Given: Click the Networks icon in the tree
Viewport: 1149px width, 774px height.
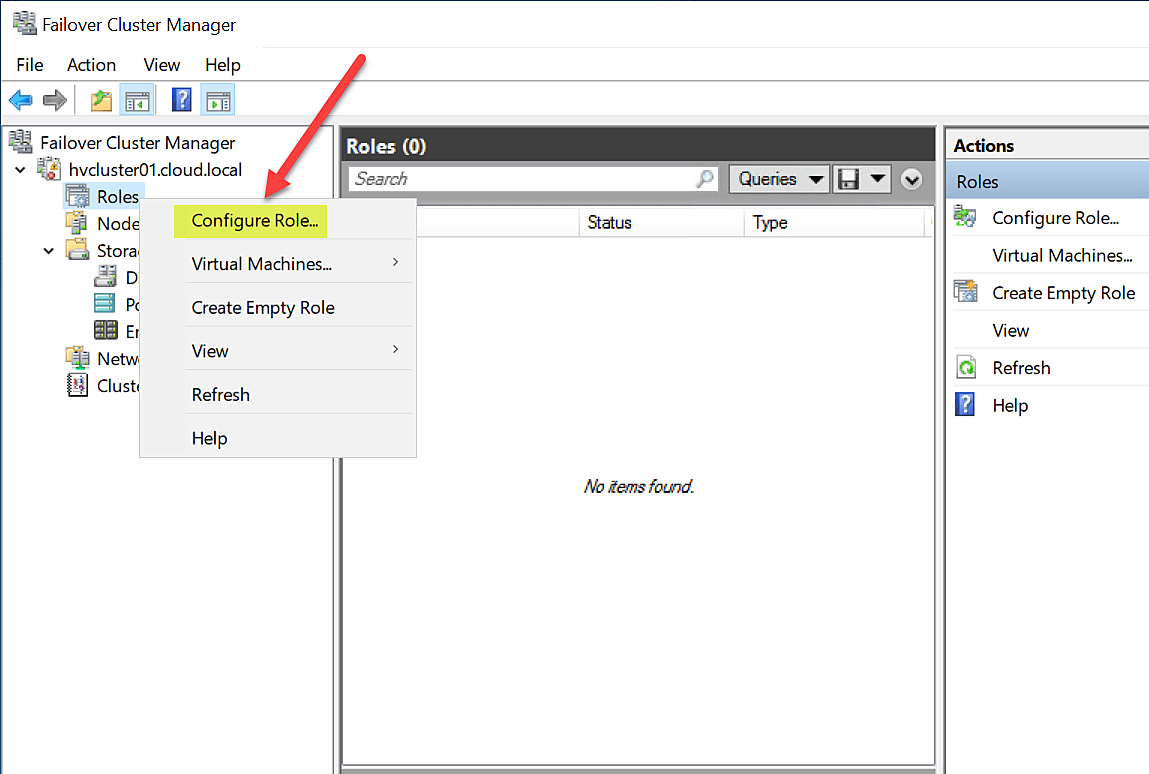Looking at the screenshot, I should point(78,358).
